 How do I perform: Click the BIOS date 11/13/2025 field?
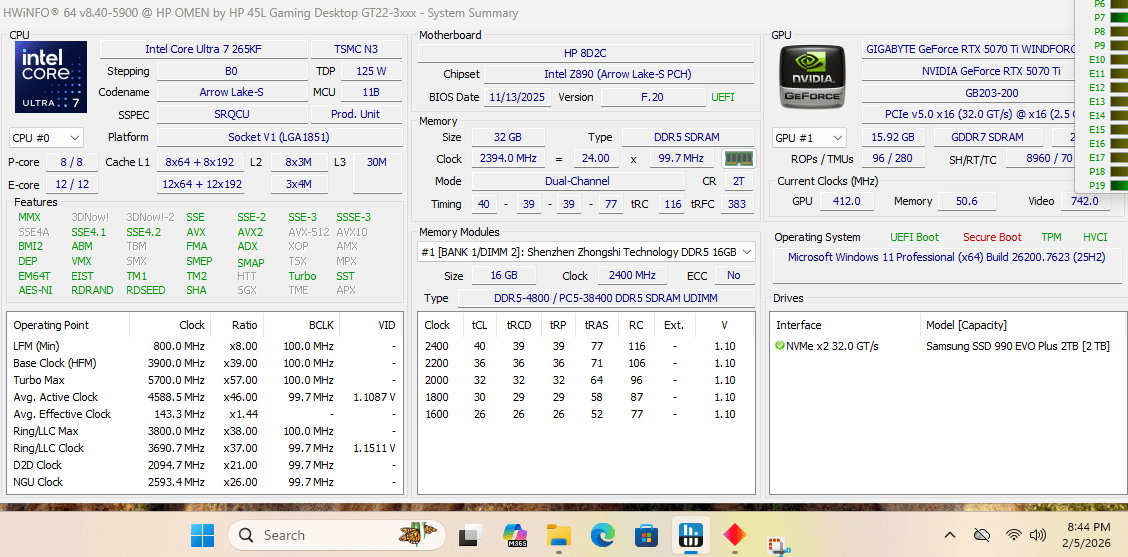coord(517,97)
